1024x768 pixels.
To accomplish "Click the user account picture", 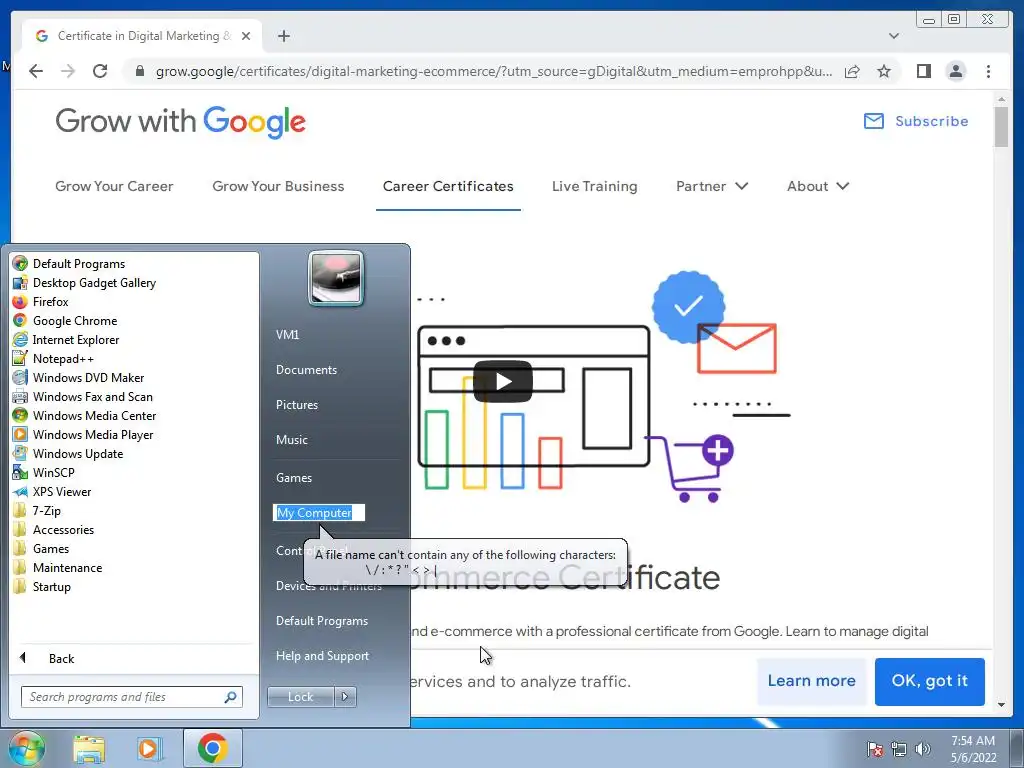I will coord(336,278).
